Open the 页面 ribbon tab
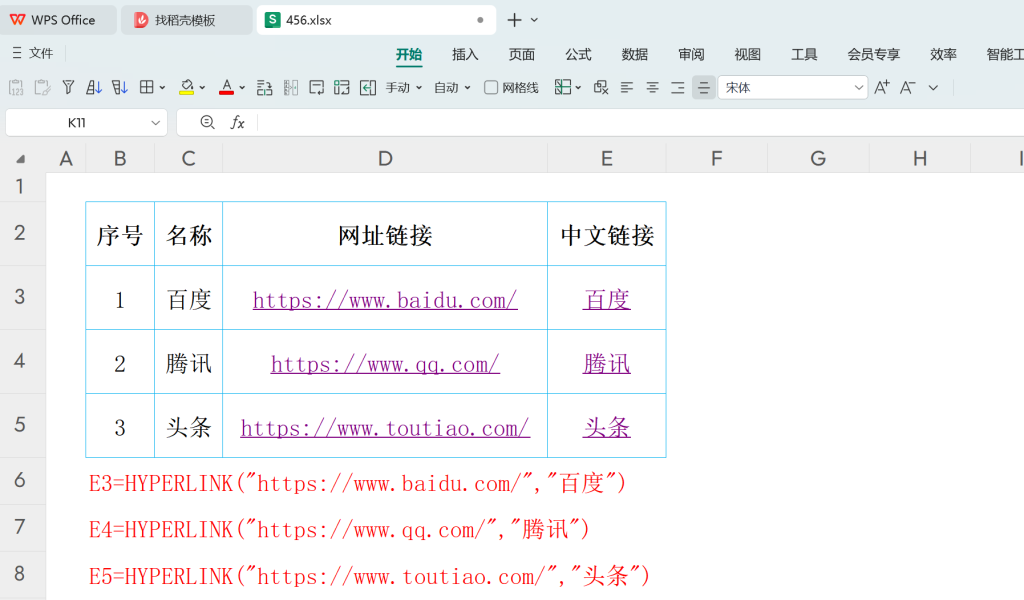Image resolution: width=1024 pixels, height=600 pixels. (x=522, y=54)
